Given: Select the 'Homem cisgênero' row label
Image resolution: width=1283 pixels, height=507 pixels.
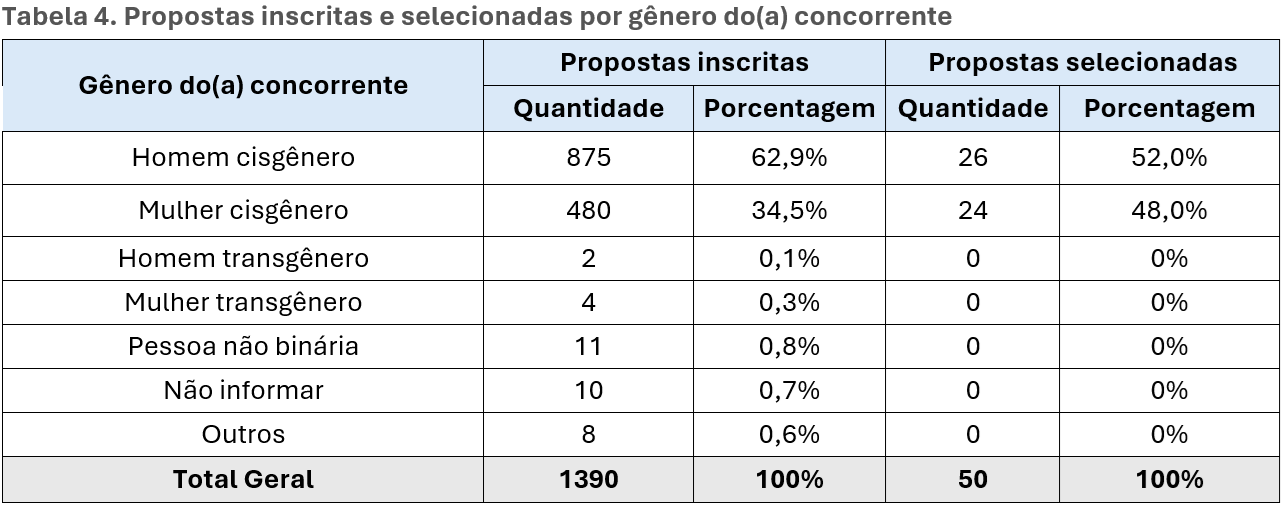Looking at the screenshot, I should point(243,157).
